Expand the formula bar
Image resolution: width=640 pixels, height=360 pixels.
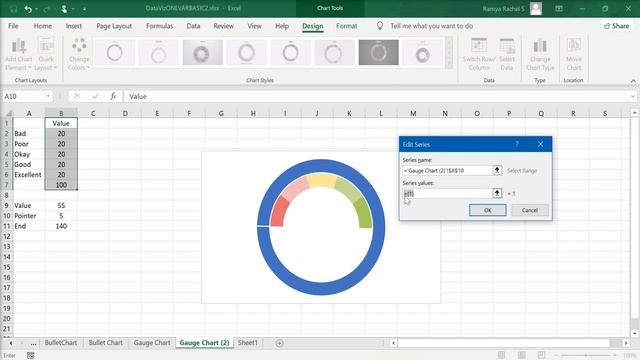click(x=633, y=96)
